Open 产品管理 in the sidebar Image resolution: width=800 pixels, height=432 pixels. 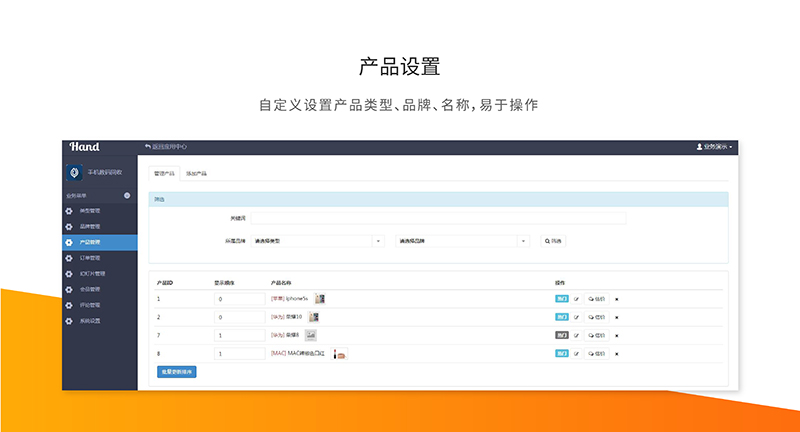100,242
